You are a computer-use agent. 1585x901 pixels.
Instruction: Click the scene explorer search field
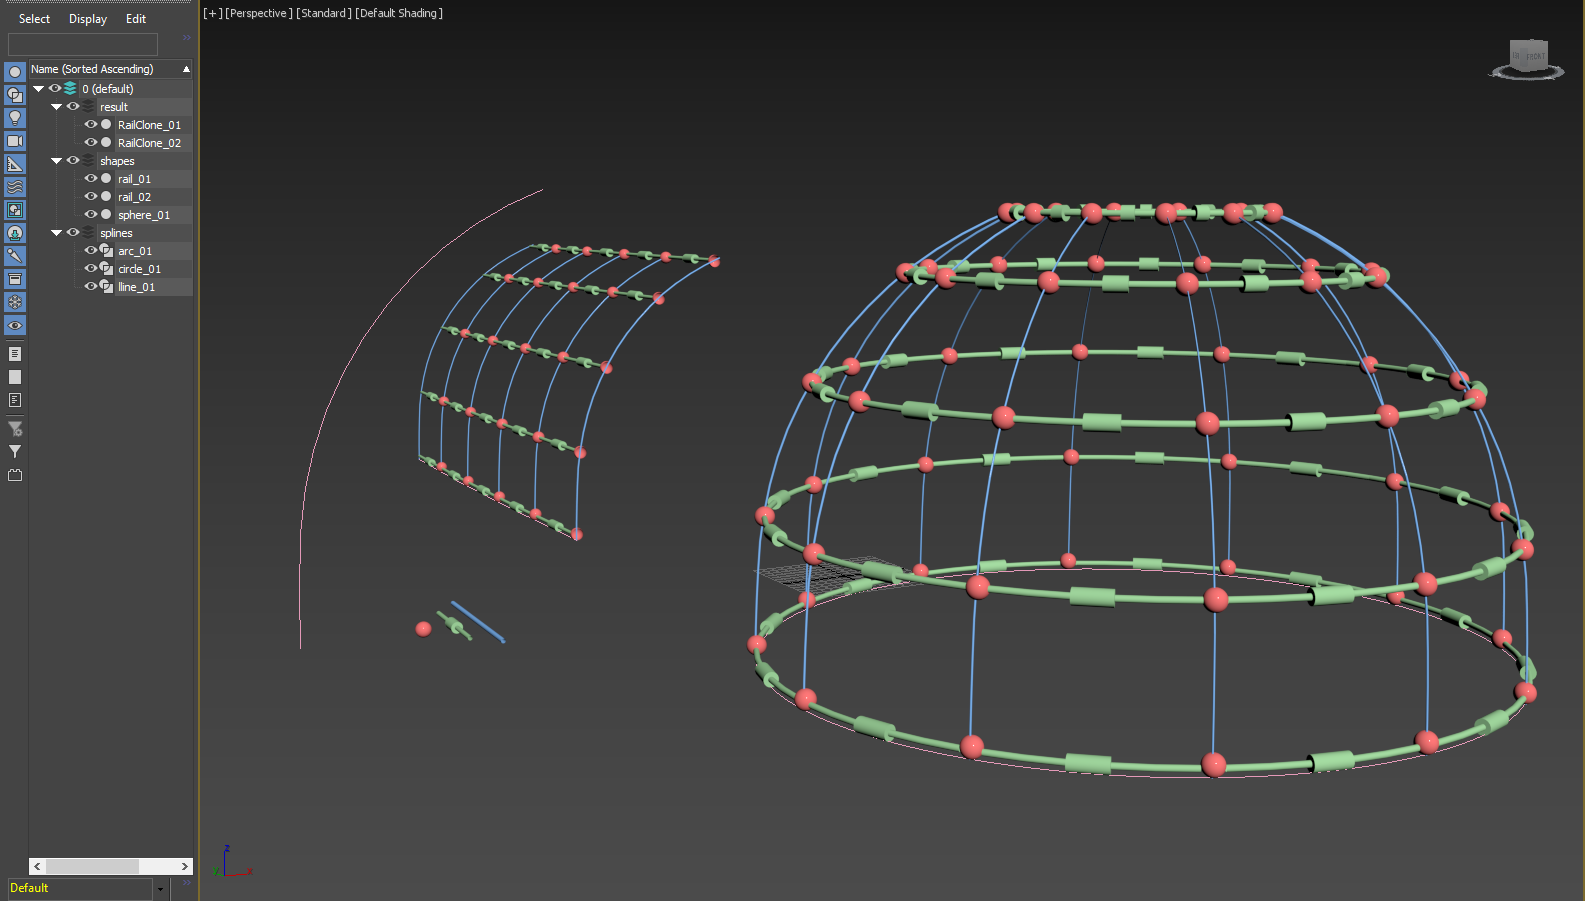(x=83, y=44)
